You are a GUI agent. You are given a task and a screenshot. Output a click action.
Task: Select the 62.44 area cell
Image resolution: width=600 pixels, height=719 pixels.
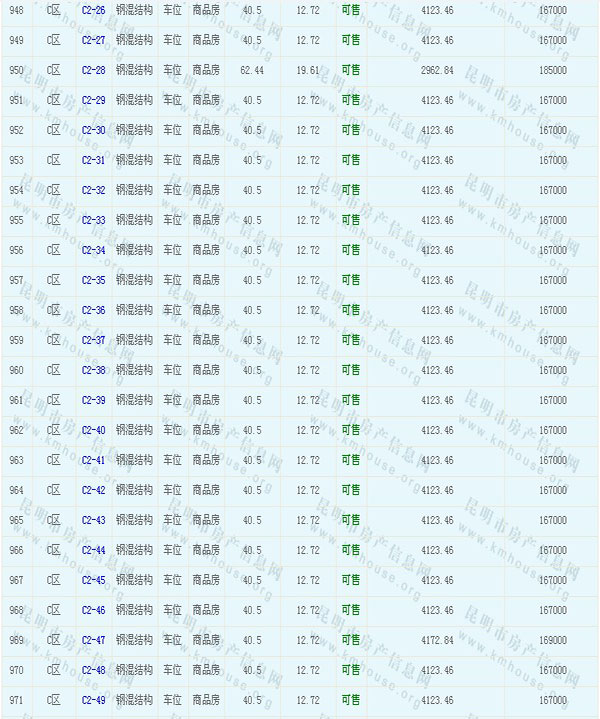tap(252, 70)
